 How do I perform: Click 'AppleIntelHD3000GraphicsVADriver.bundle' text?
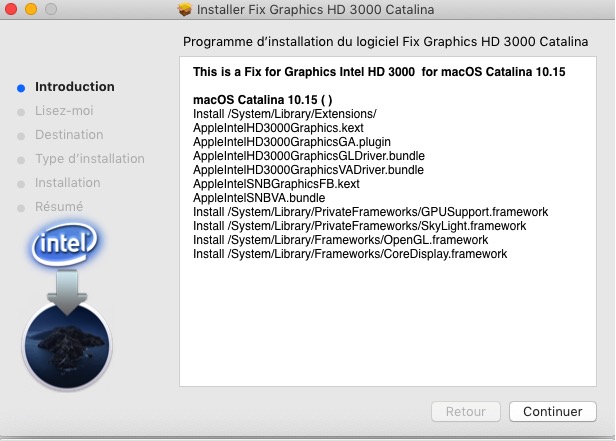[308, 170]
